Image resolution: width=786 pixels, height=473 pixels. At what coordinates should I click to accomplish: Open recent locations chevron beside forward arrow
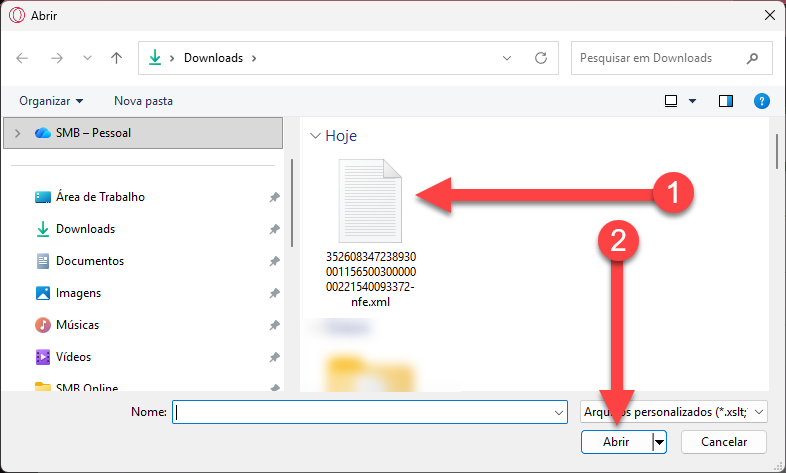87,58
